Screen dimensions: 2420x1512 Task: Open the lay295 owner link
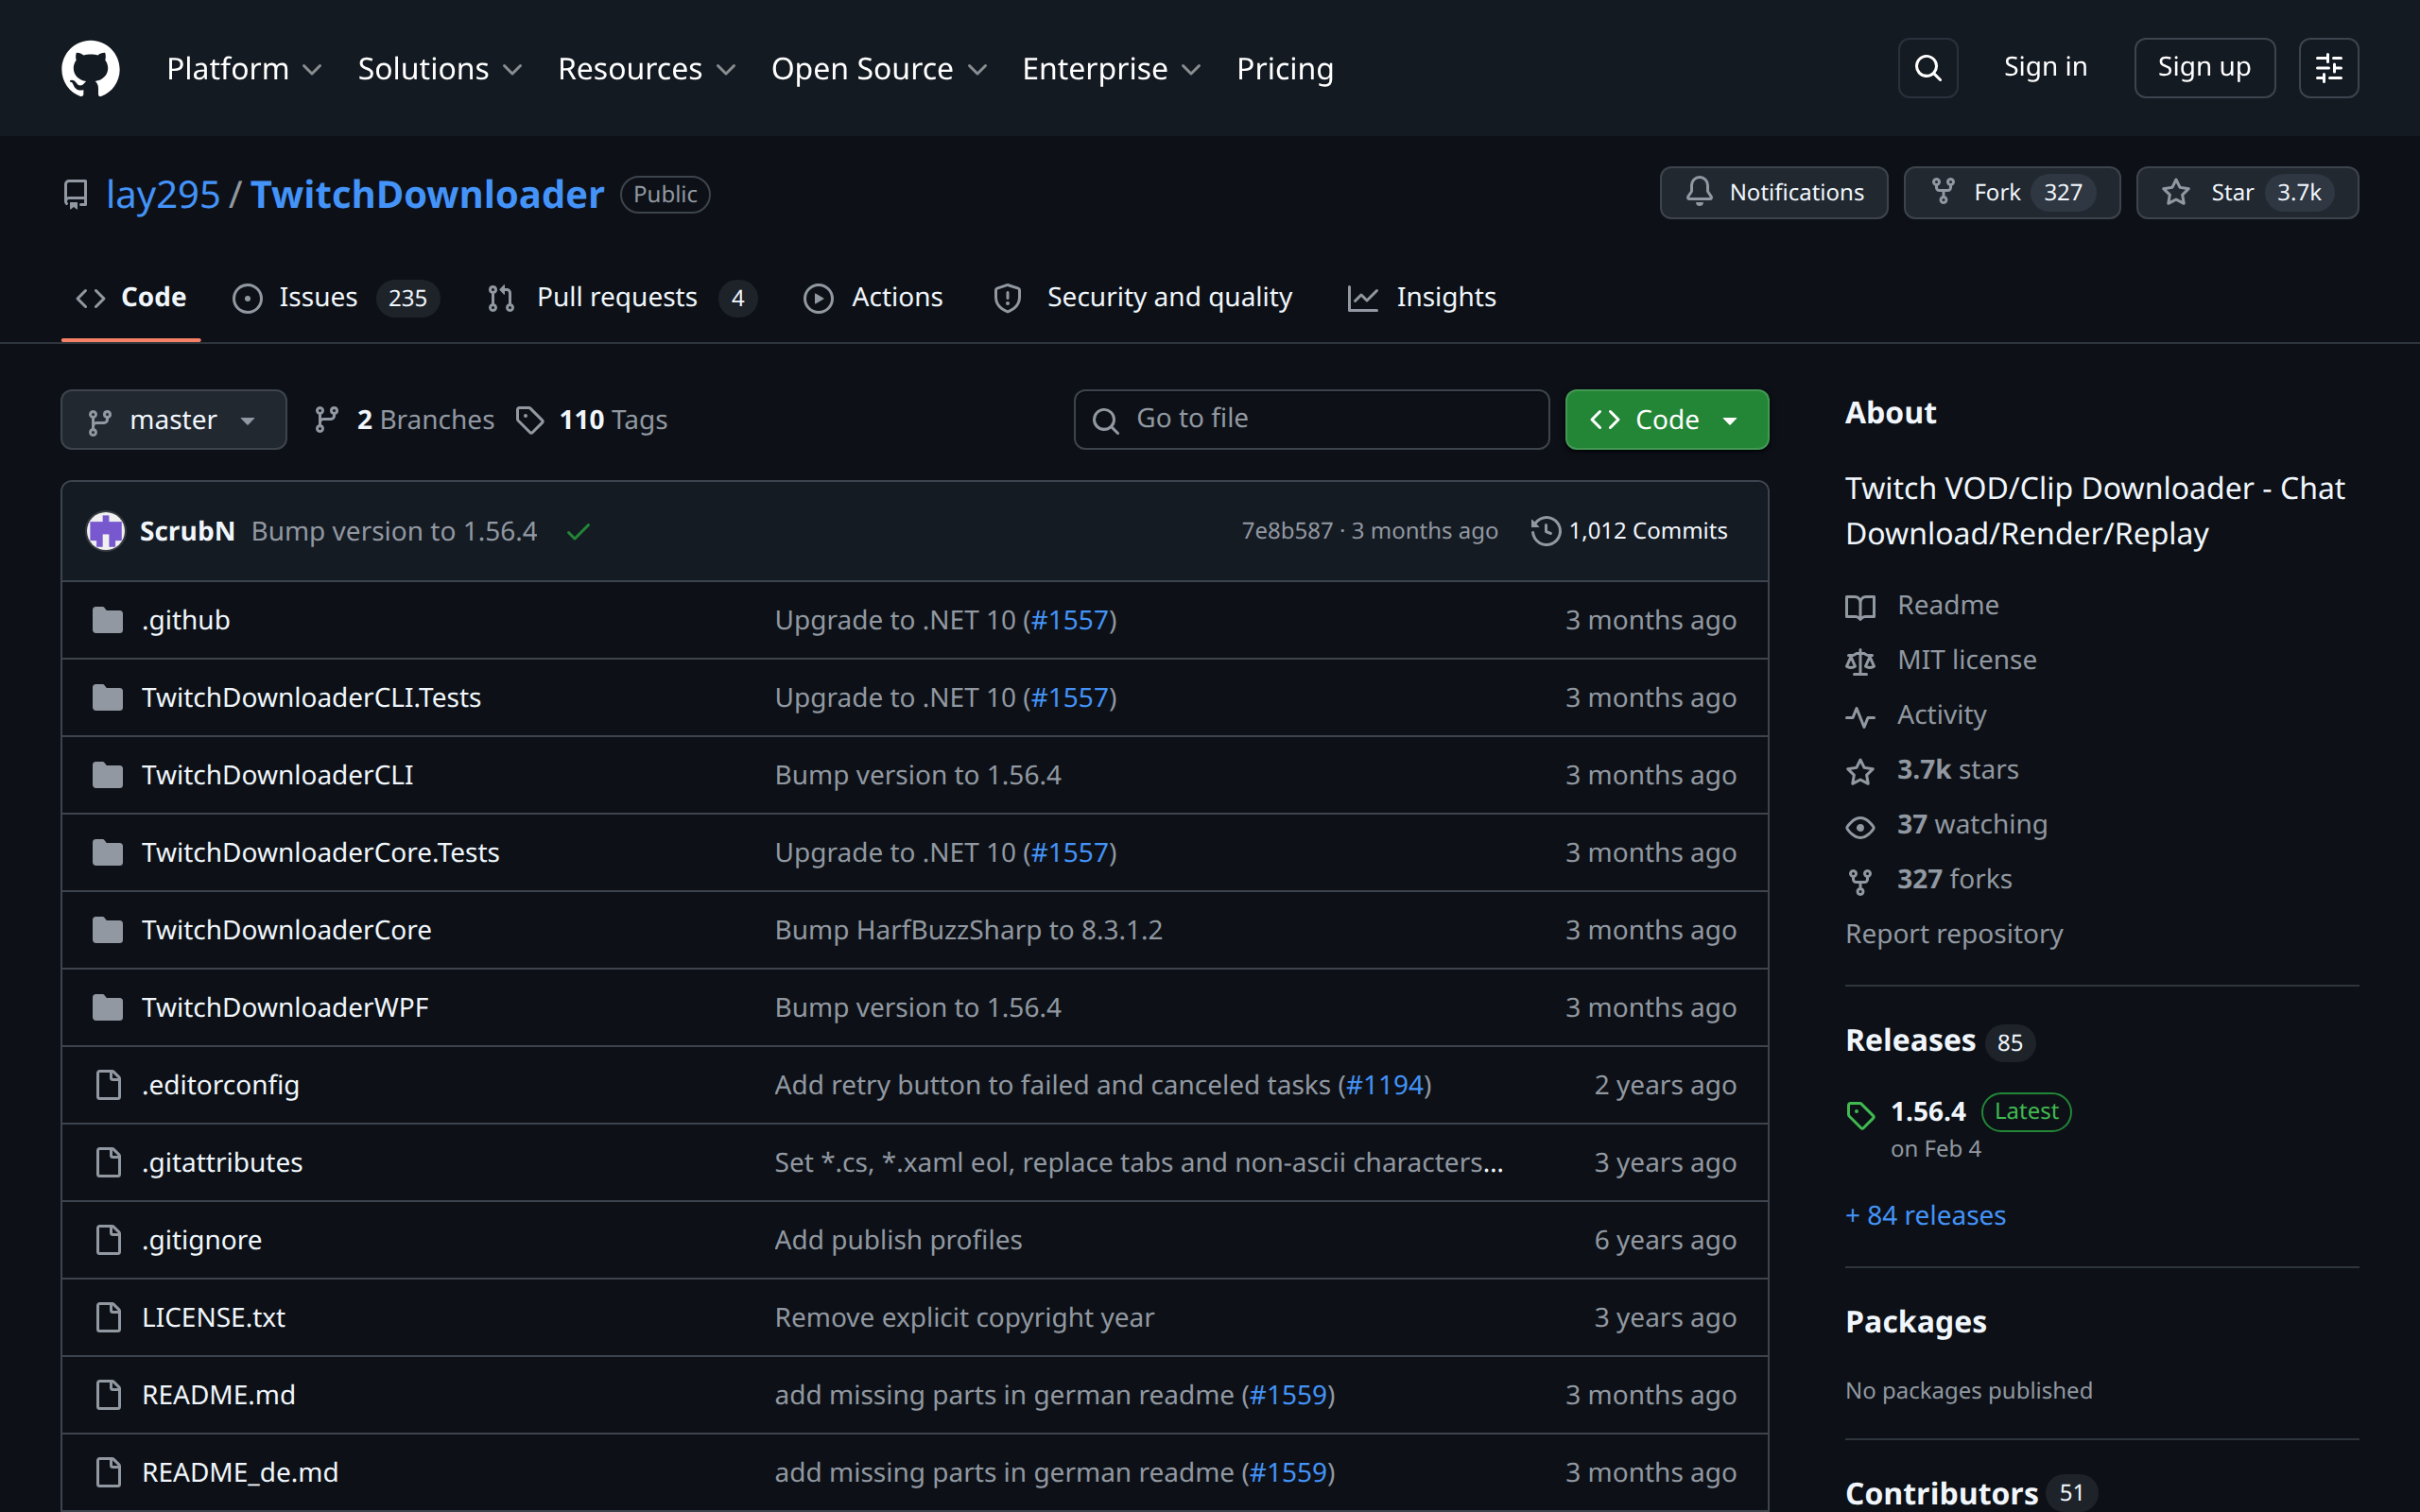pos(162,194)
